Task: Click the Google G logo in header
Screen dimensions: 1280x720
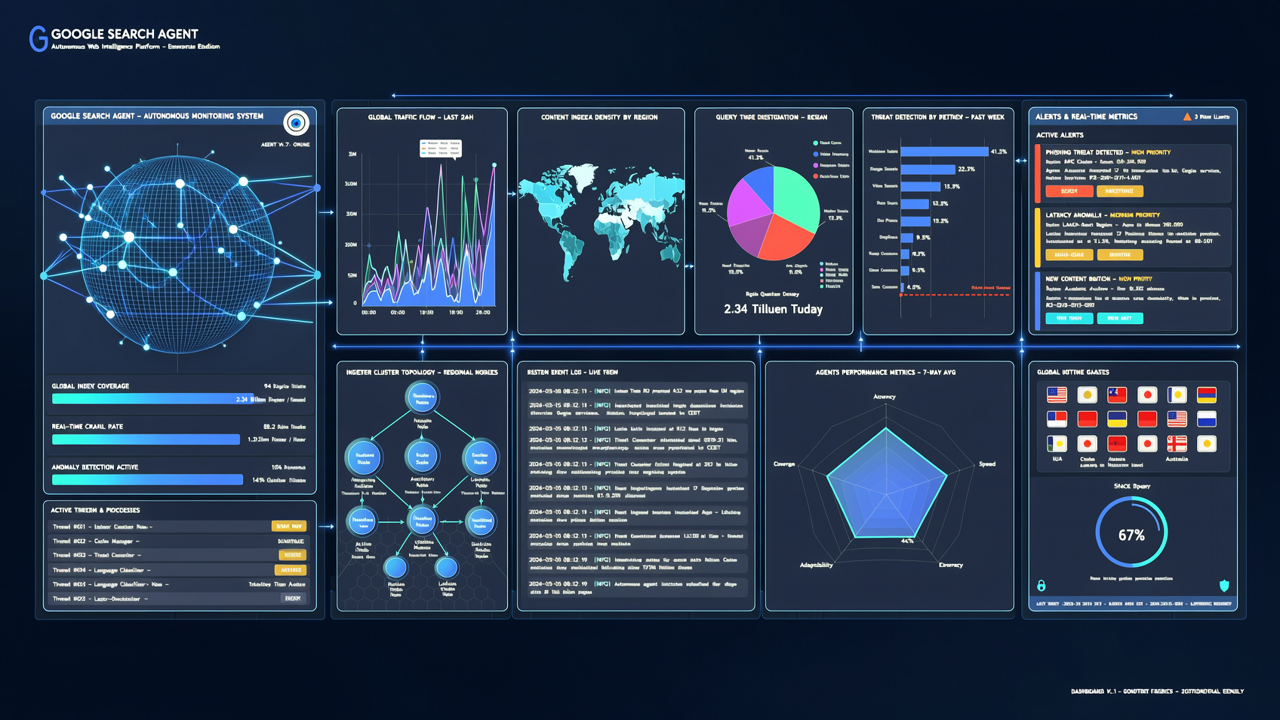Action: pyautogui.click(x=39, y=39)
